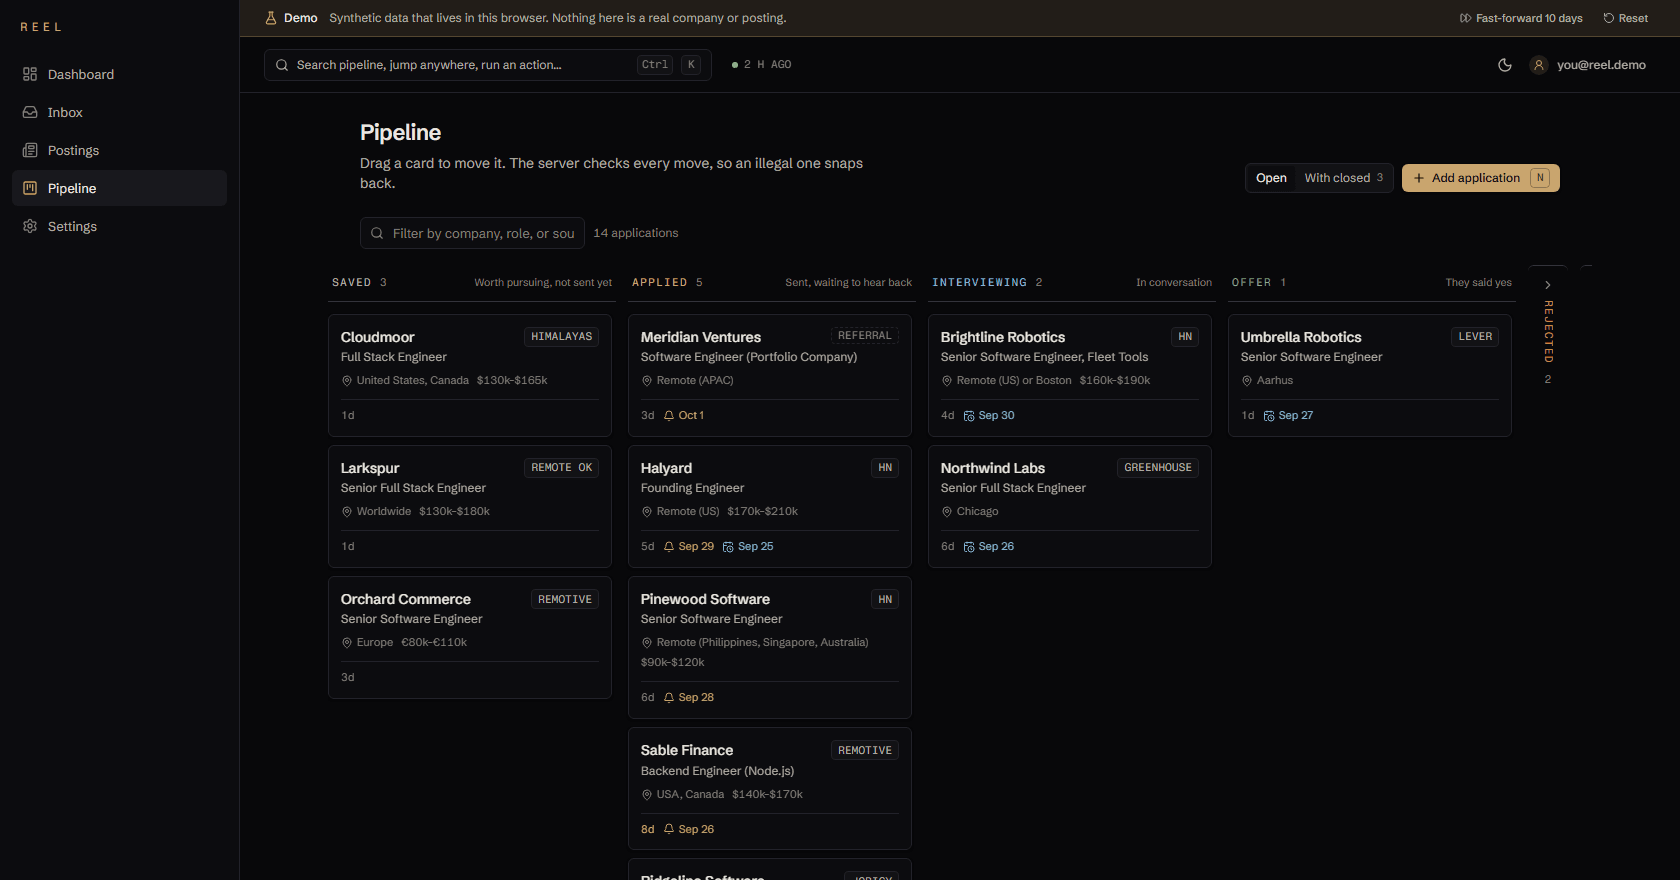The height and width of the screenshot is (880, 1680).
Task: Click the REEL logo
Action: pos(41,27)
